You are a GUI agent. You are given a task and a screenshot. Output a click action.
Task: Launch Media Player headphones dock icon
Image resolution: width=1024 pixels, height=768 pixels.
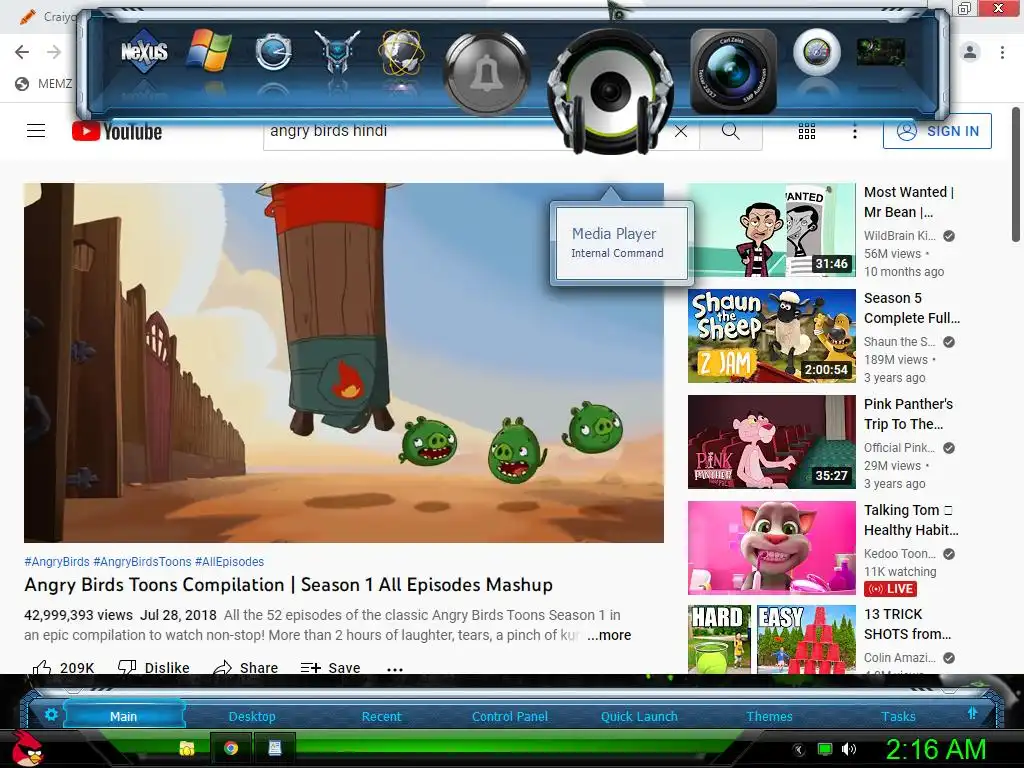610,90
